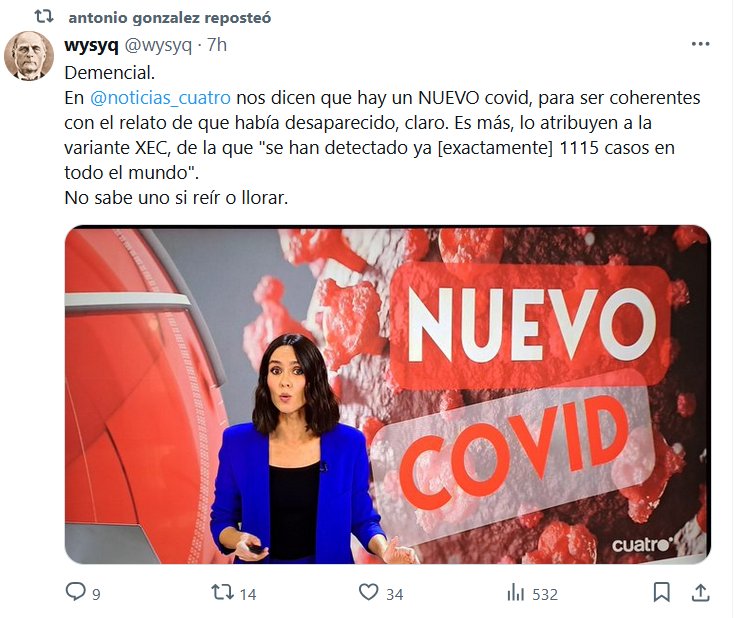
Task: Like the tweet with the heart icon
Action: click(x=368, y=592)
